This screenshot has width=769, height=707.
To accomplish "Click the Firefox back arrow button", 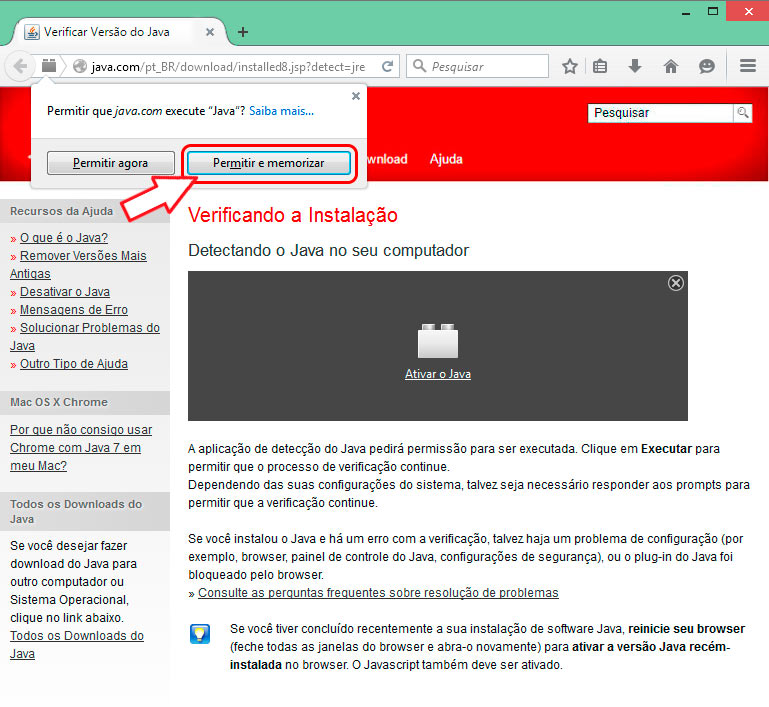I will (x=20, y=66).
